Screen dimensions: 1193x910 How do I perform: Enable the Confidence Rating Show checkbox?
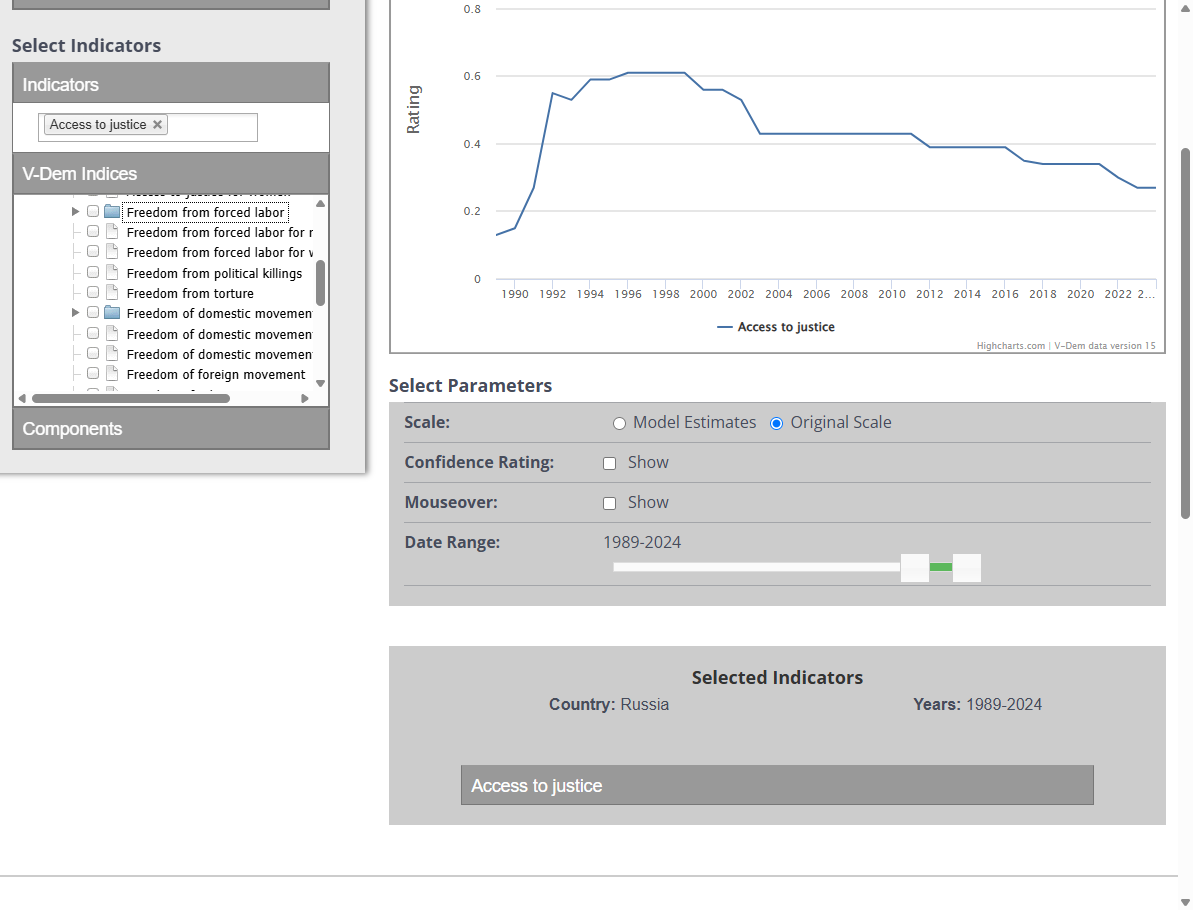pyautogui.click(x=609, y=463)
